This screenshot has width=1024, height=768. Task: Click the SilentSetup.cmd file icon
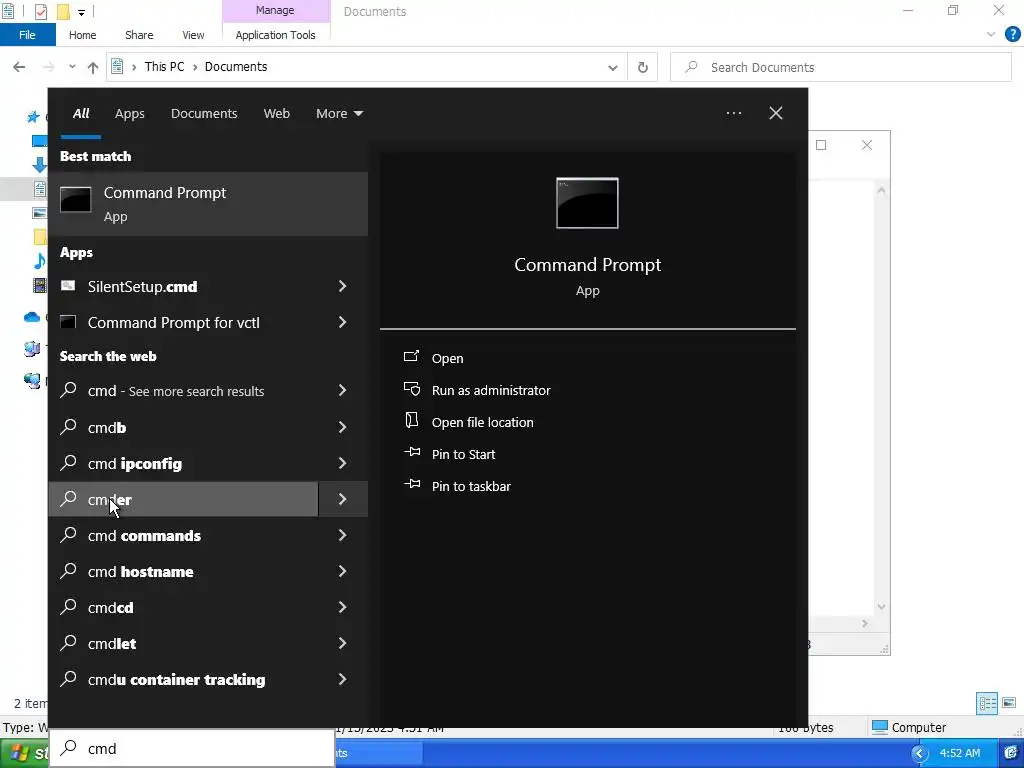(68, 285)
